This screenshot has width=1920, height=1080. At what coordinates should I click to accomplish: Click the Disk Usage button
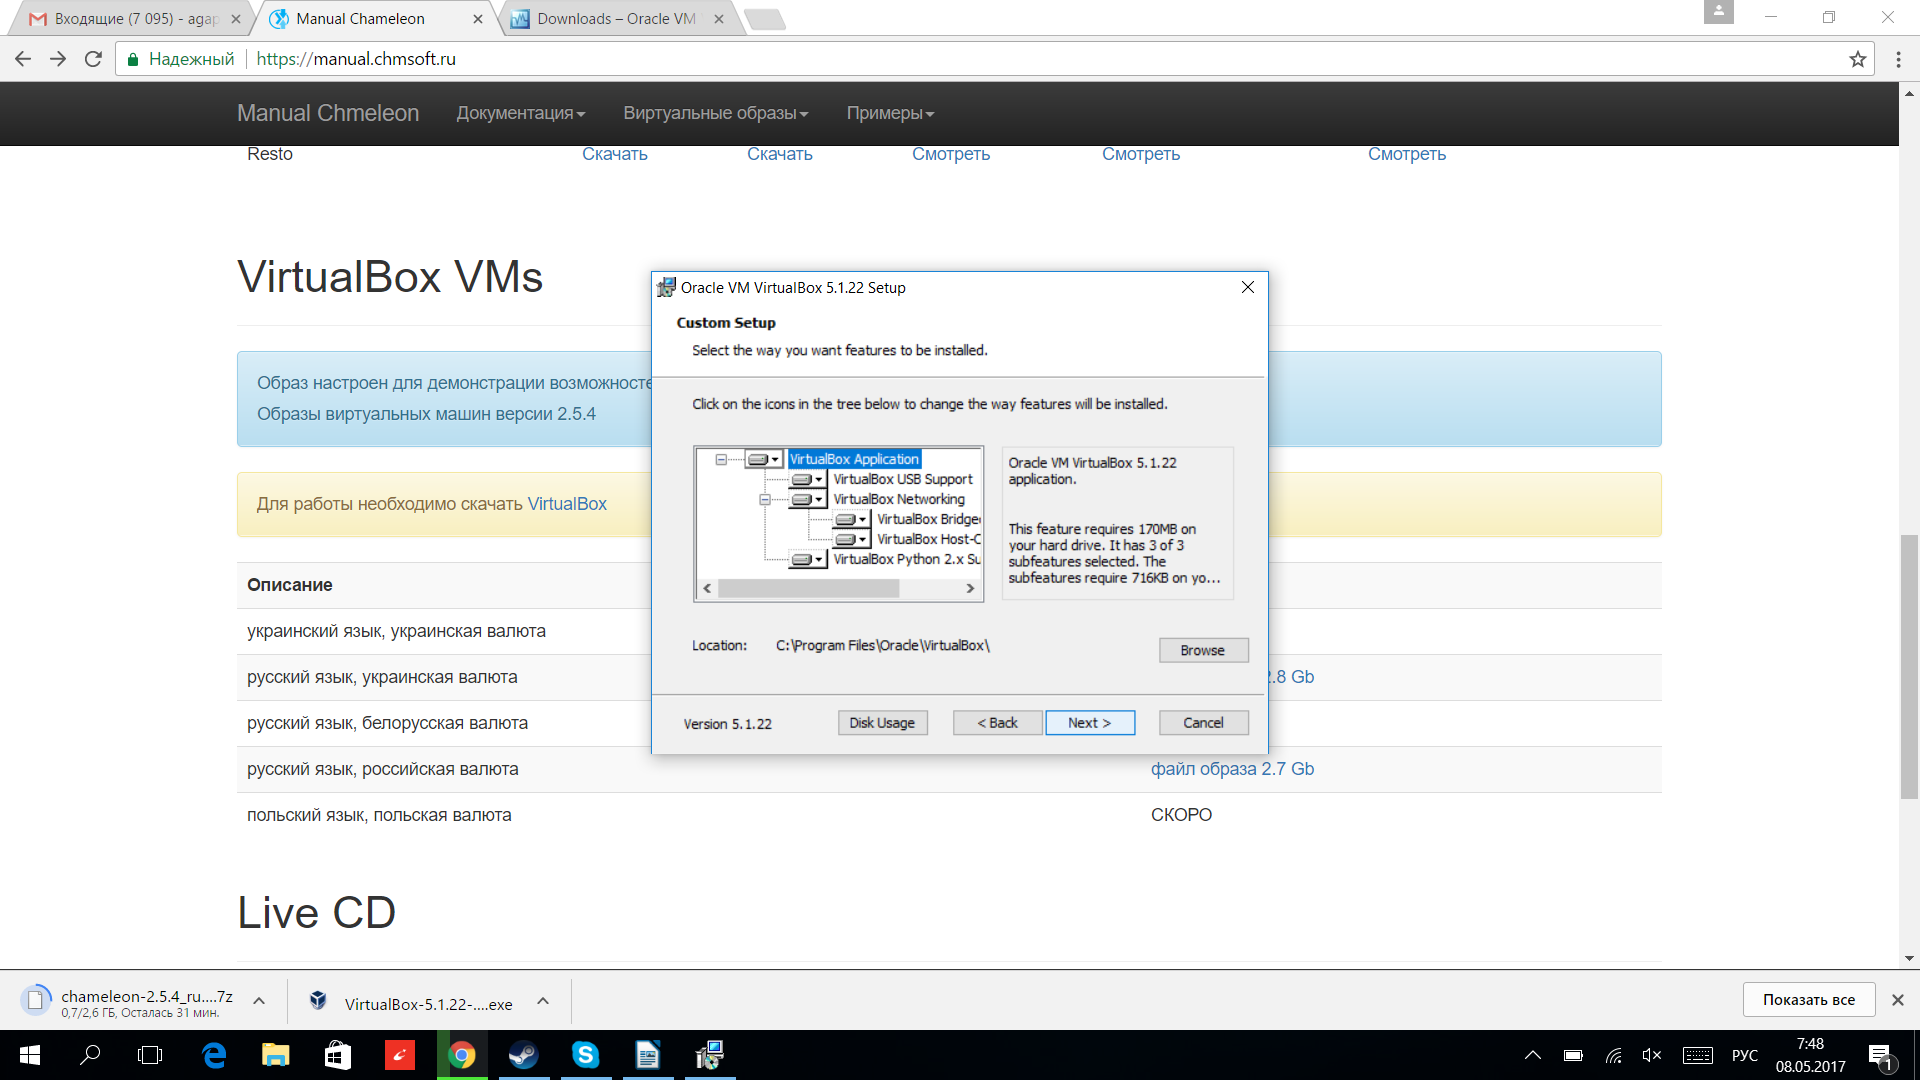point(882,723)
